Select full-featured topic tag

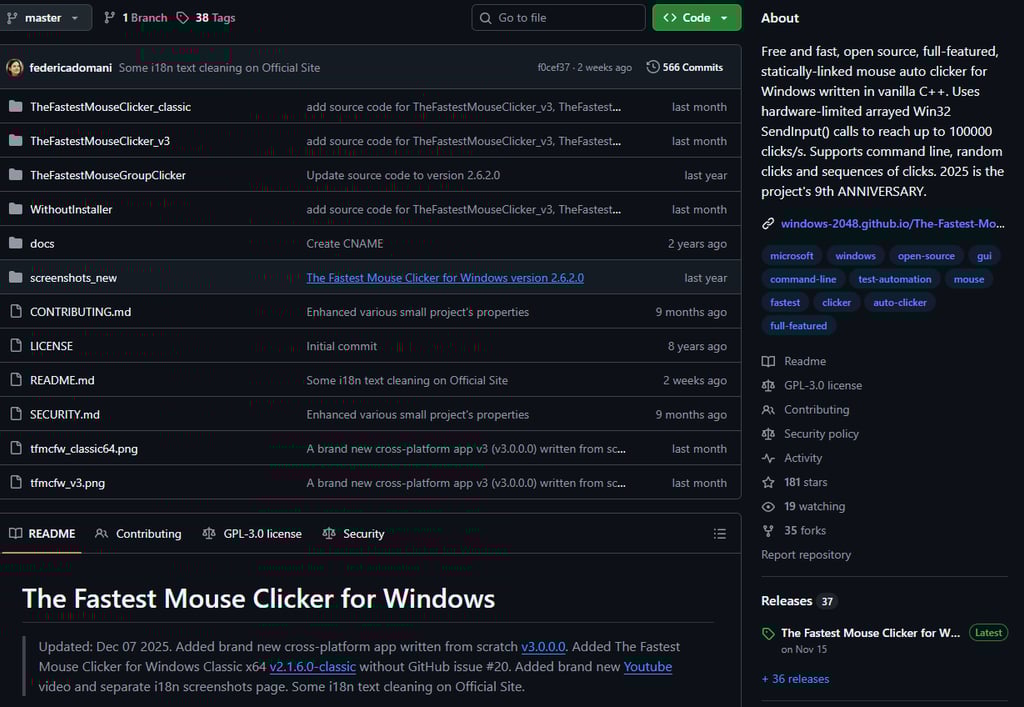798,326
